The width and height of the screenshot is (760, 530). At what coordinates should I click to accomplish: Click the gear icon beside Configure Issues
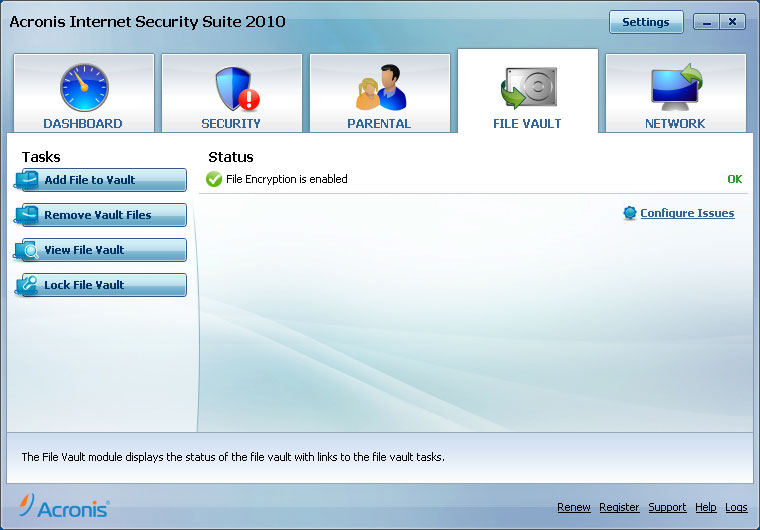630,213
